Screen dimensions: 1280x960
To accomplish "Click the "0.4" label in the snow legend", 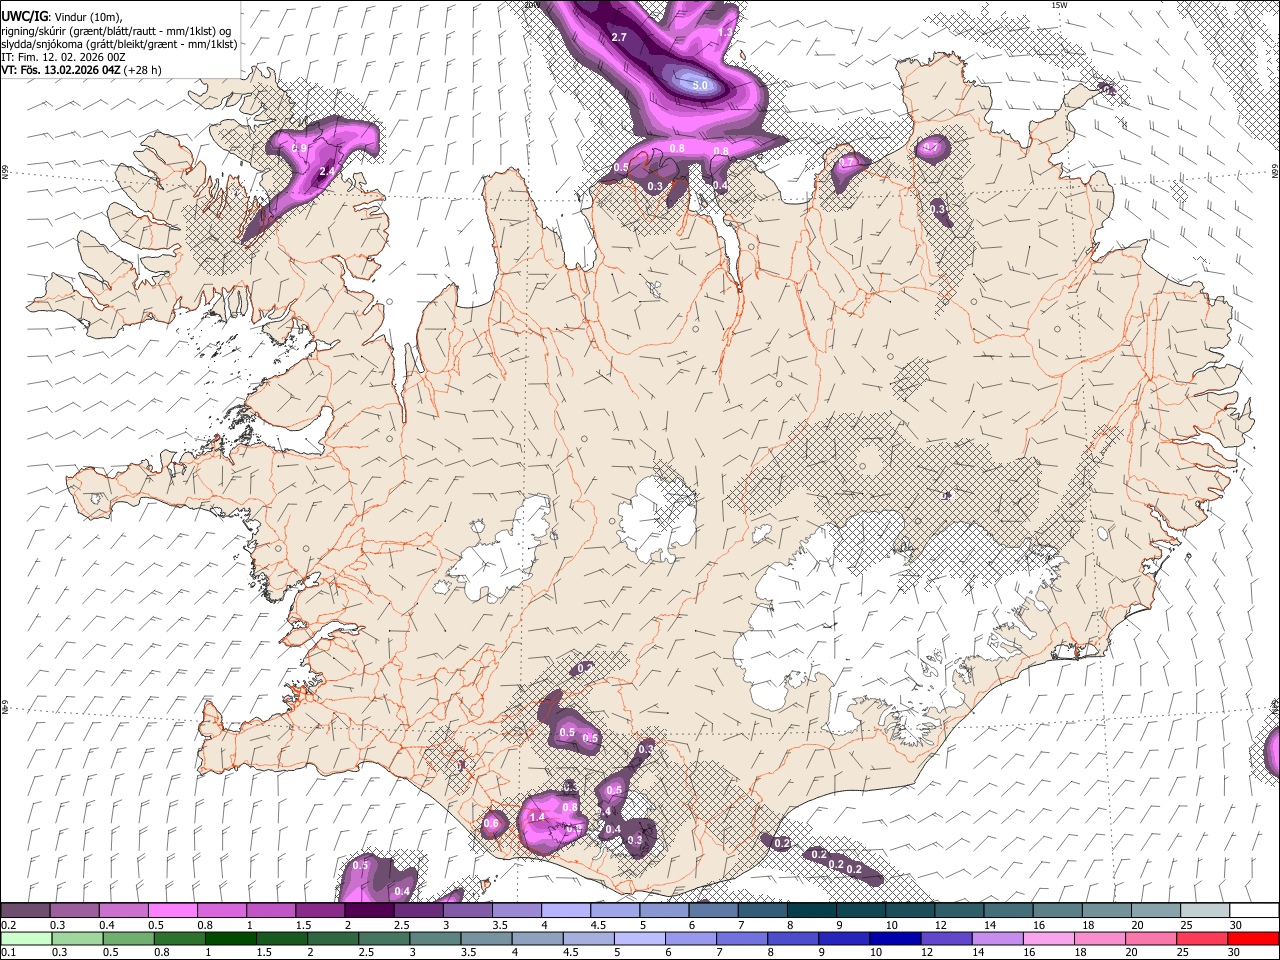I will point(107,925).
